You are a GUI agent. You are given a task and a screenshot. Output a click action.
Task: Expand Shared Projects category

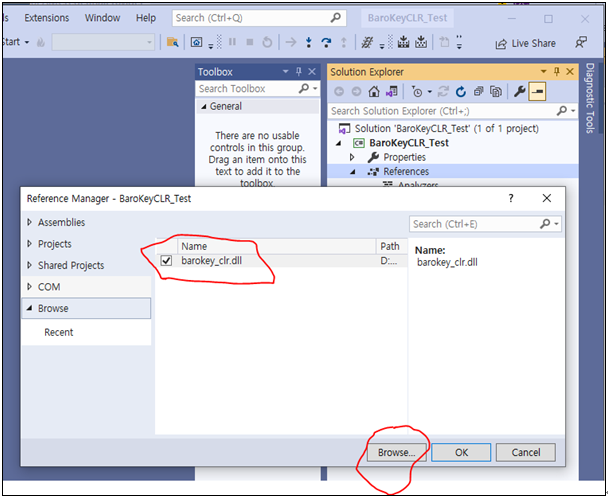point(29,265)
